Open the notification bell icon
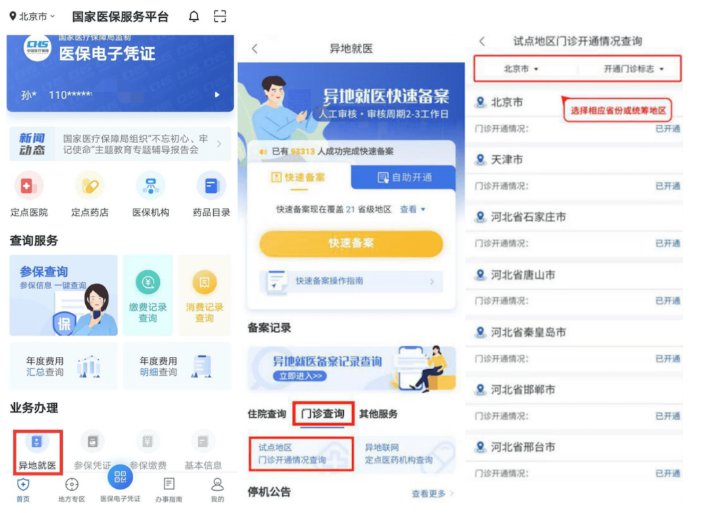Screen dimensions: 725x513 click(194, 17)
